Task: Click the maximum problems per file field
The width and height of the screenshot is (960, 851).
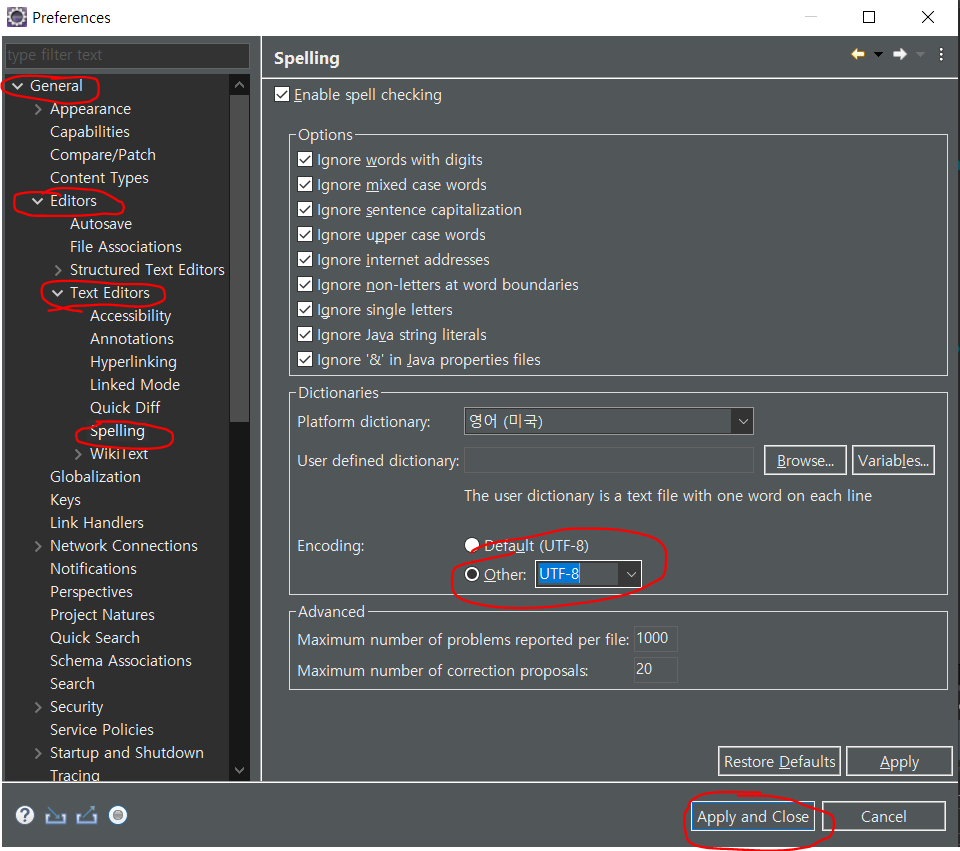Action: (x=656, y=639)
